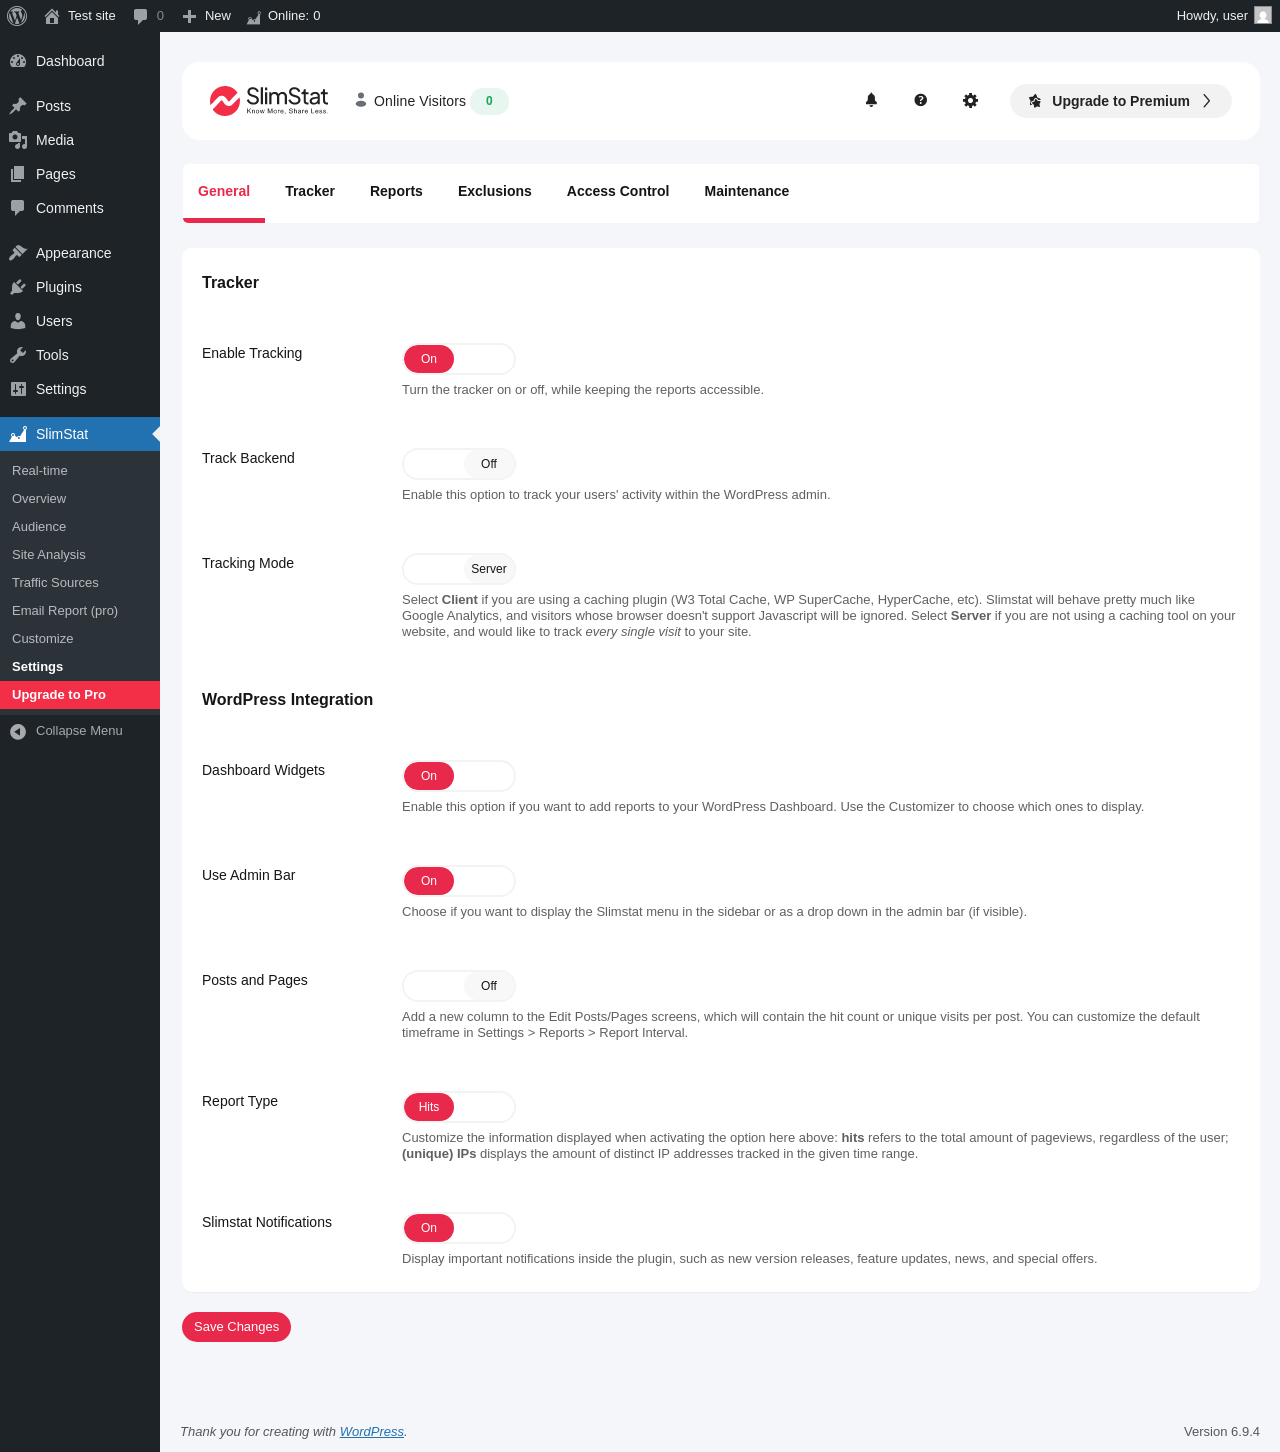Switch the Report Type Hits toggle

(459, 1107)
